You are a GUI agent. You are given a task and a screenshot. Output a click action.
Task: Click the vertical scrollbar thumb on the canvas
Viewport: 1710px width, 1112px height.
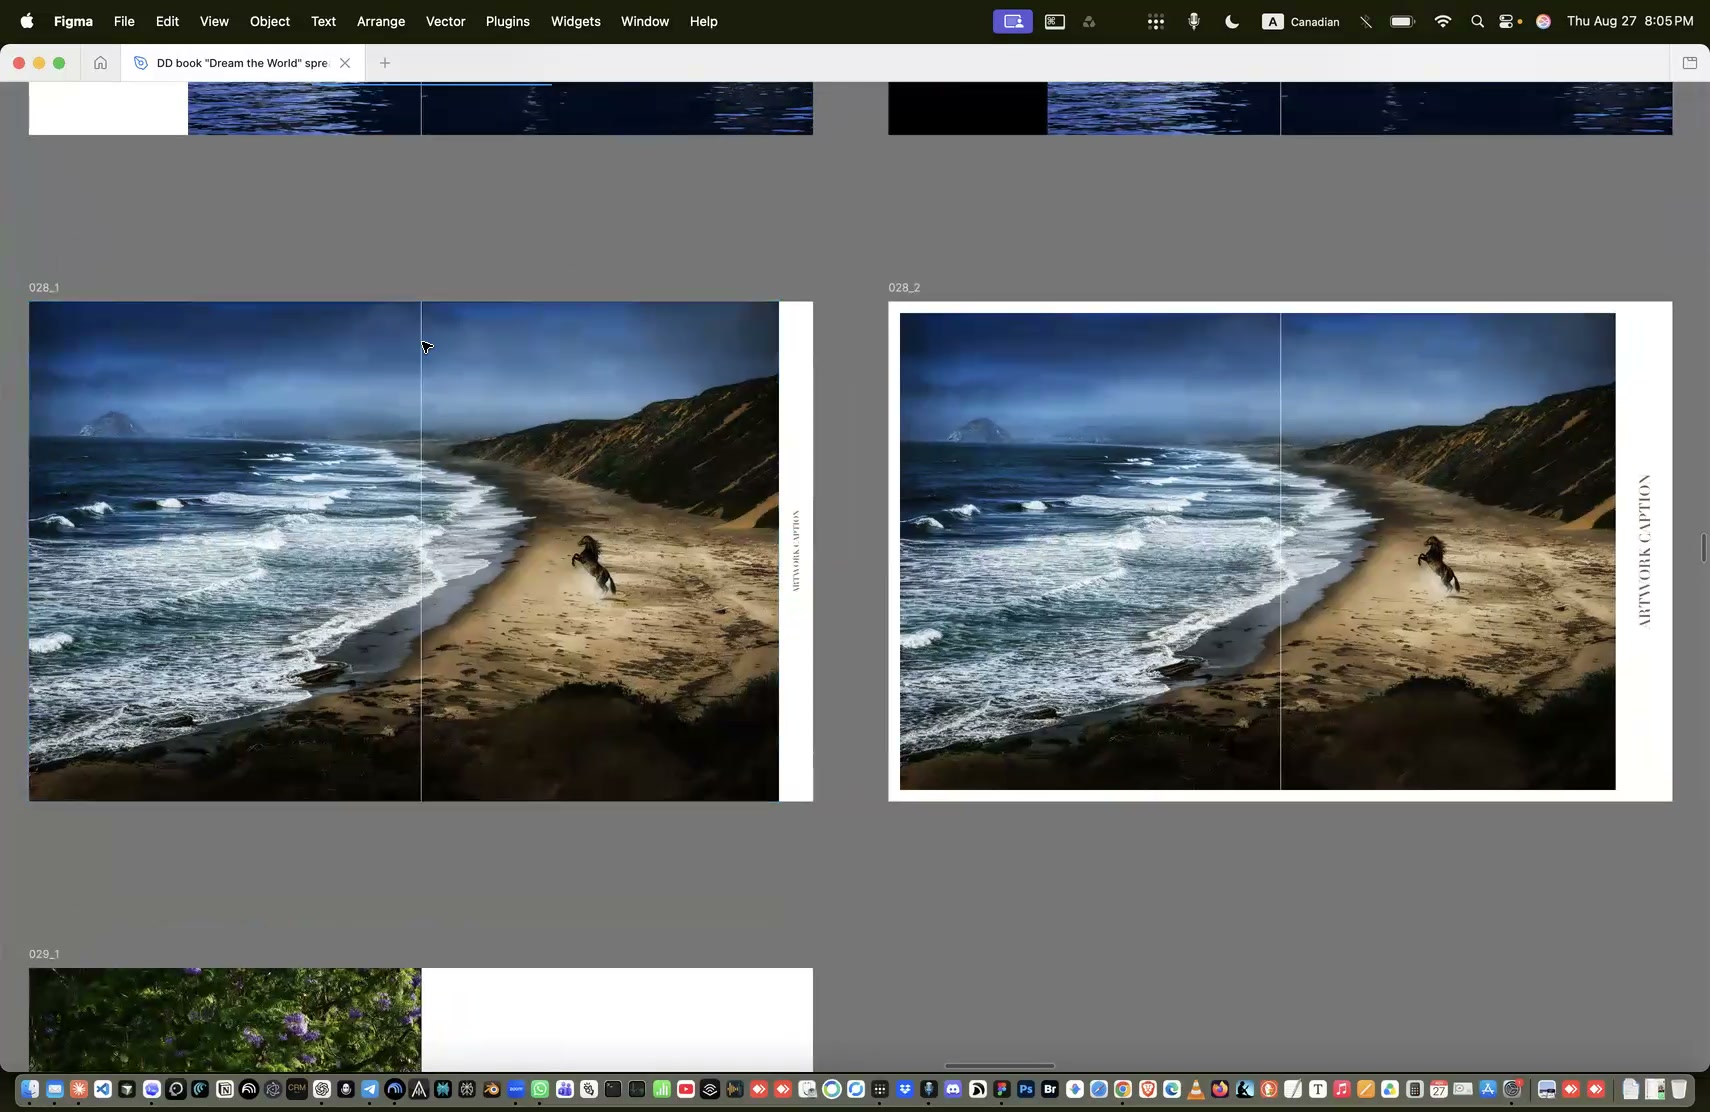(1703, 548)
